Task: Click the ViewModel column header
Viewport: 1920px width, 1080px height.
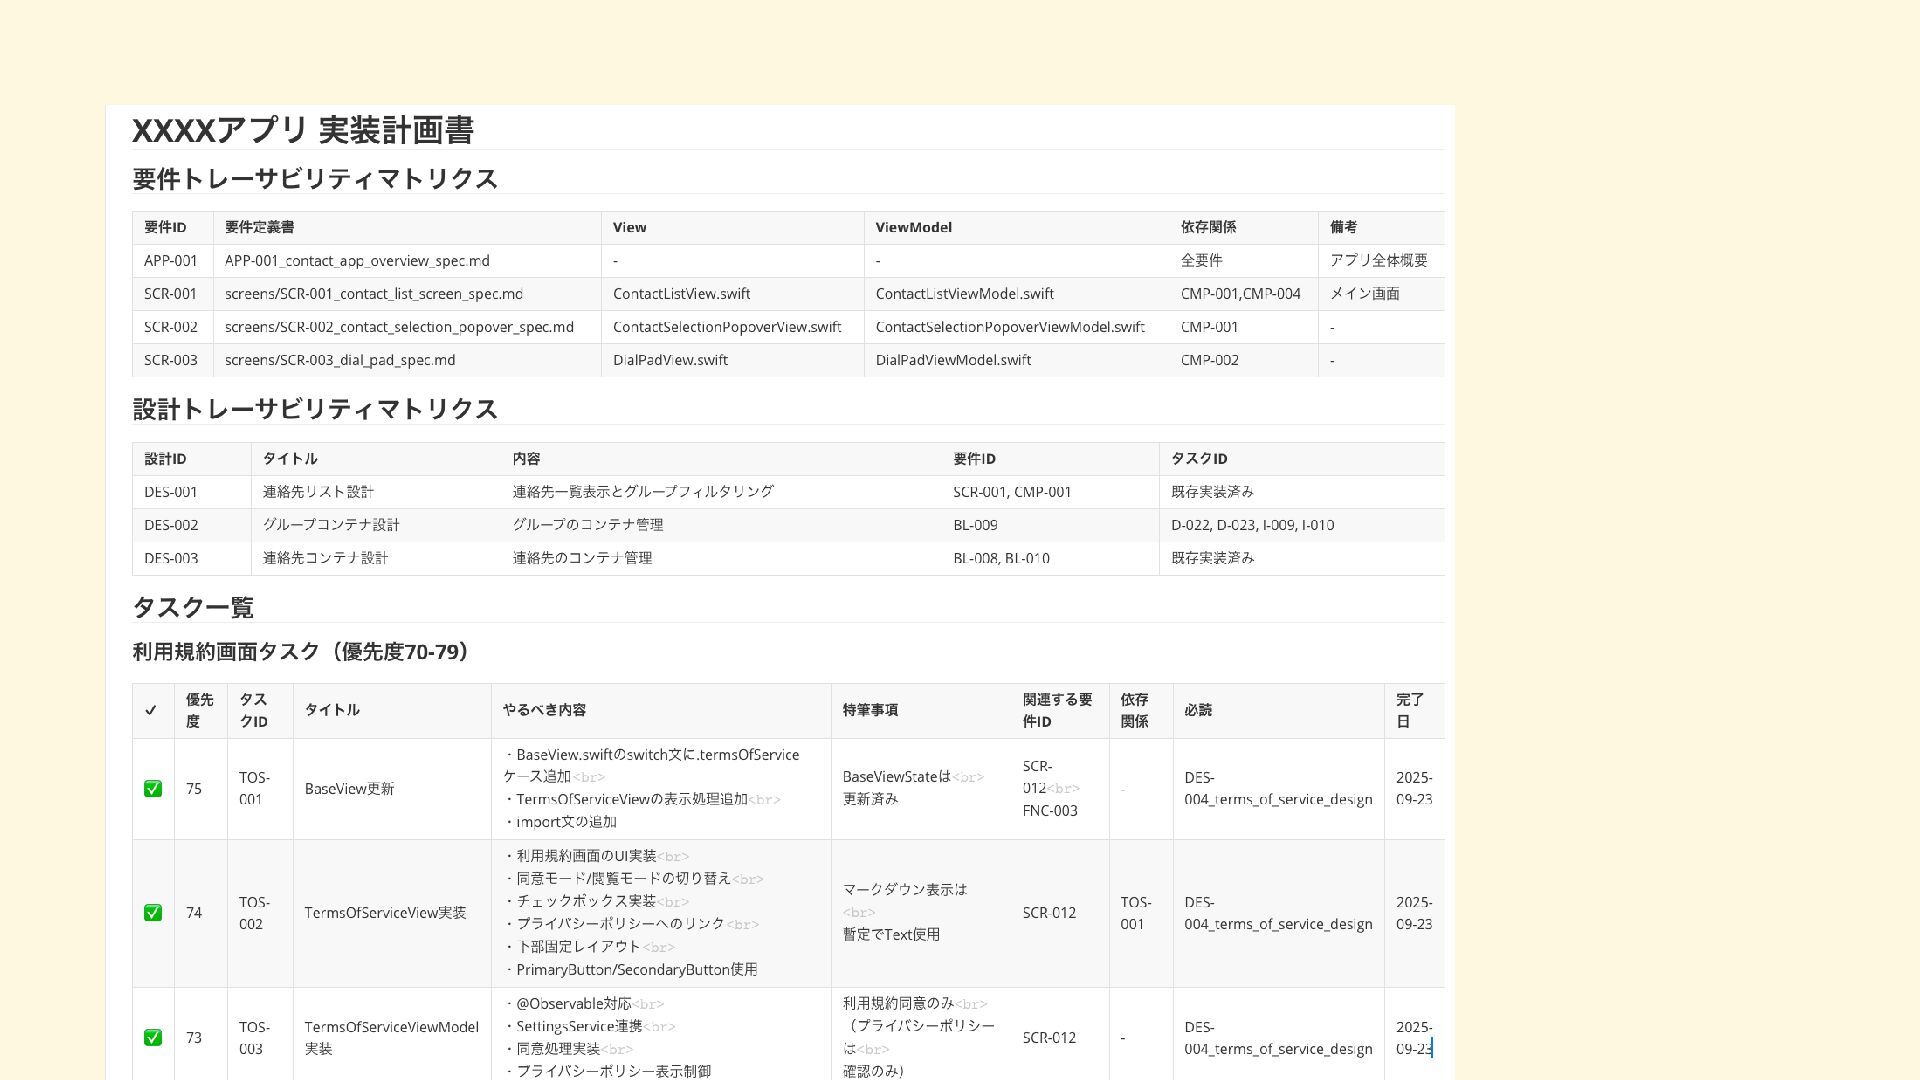Action: point(913,228)
